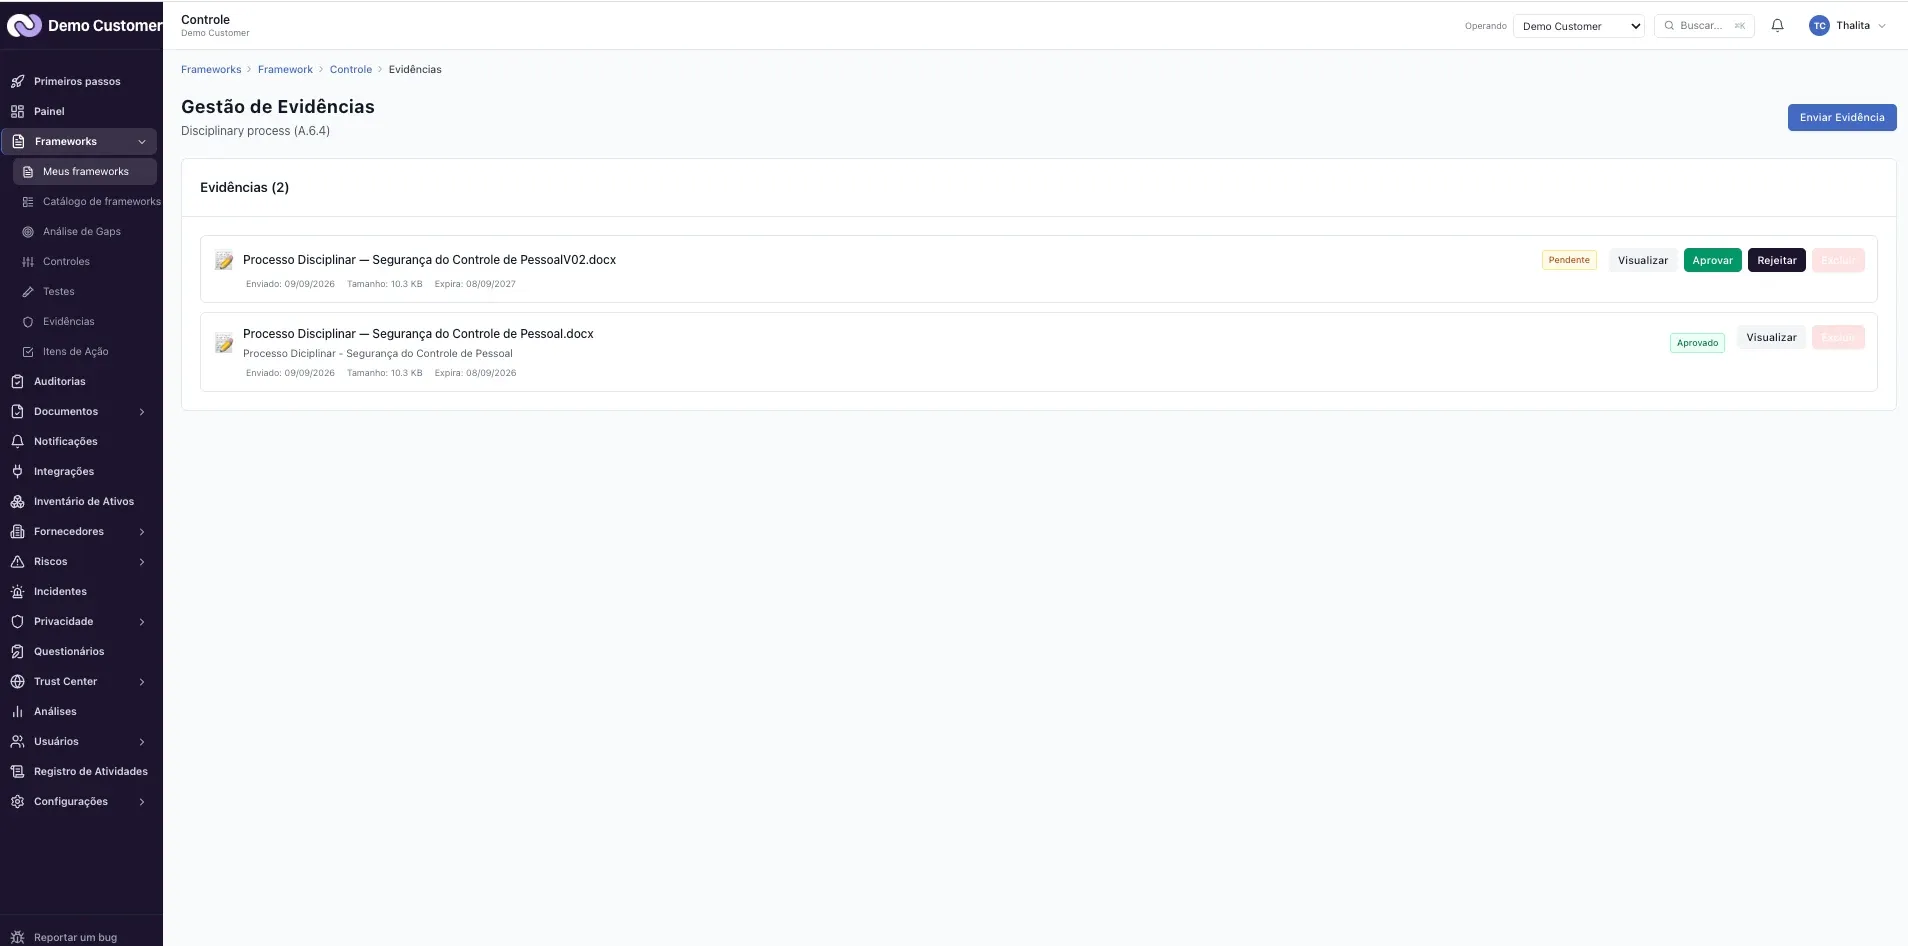Follow the Controle breadcrumb link
Viewport: 1908px width, 946px height.
(351, 69)
